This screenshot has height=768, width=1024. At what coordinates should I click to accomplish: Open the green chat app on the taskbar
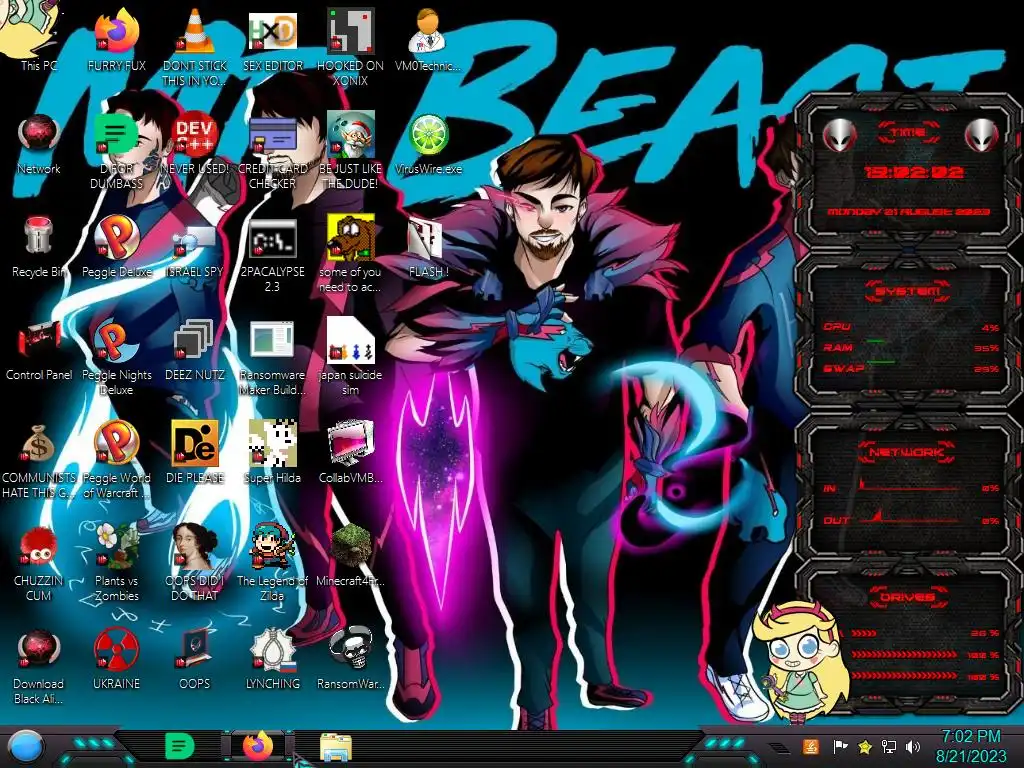coord(180,746)
